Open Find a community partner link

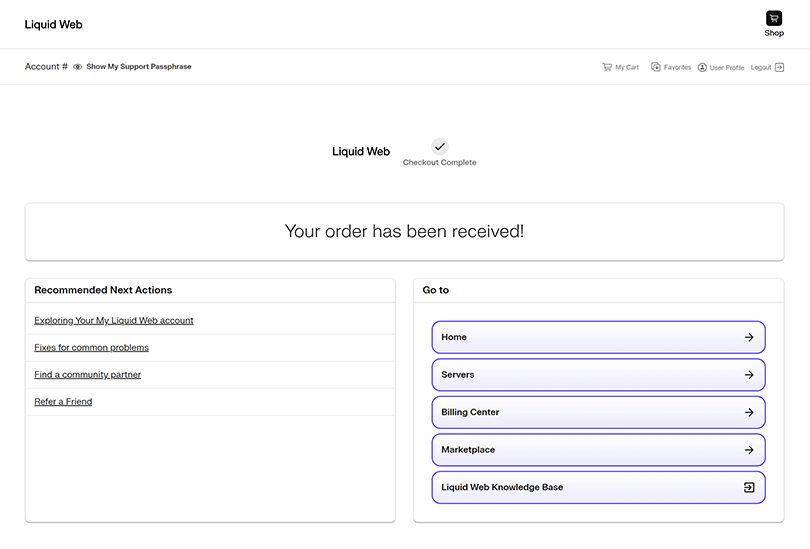[87, 374]
